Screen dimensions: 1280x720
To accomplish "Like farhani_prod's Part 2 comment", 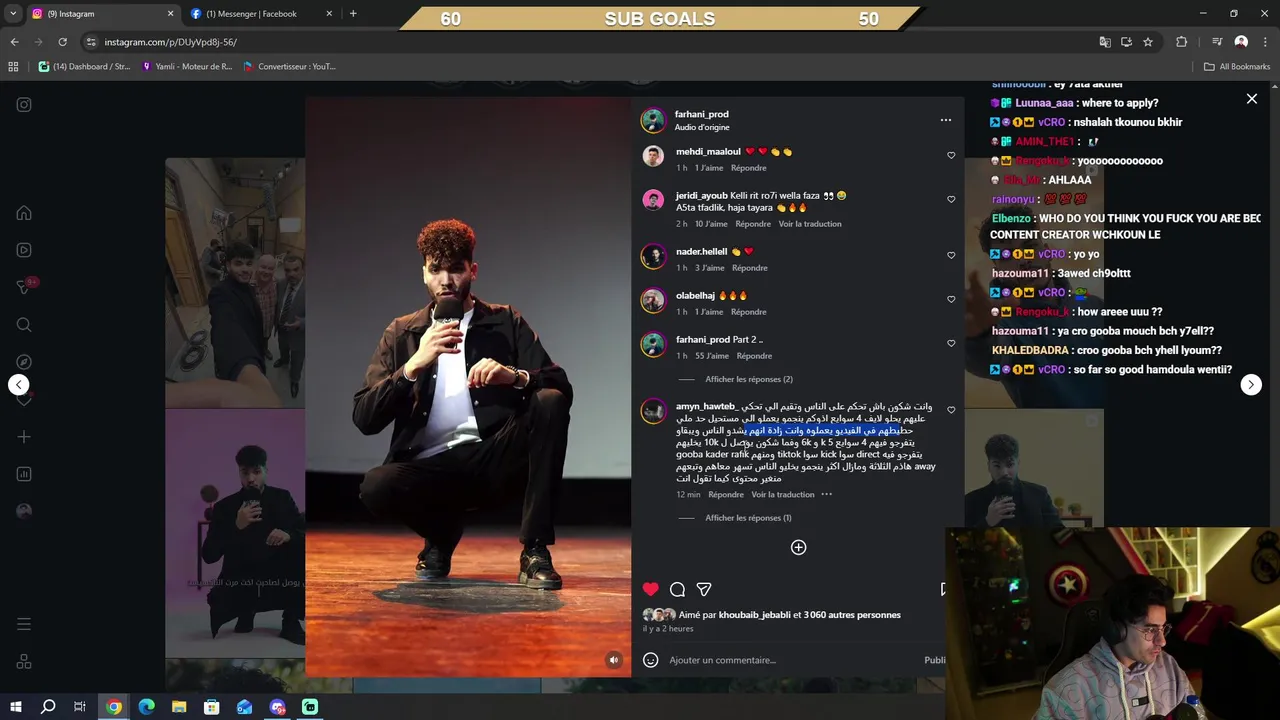I will point(951,343).
